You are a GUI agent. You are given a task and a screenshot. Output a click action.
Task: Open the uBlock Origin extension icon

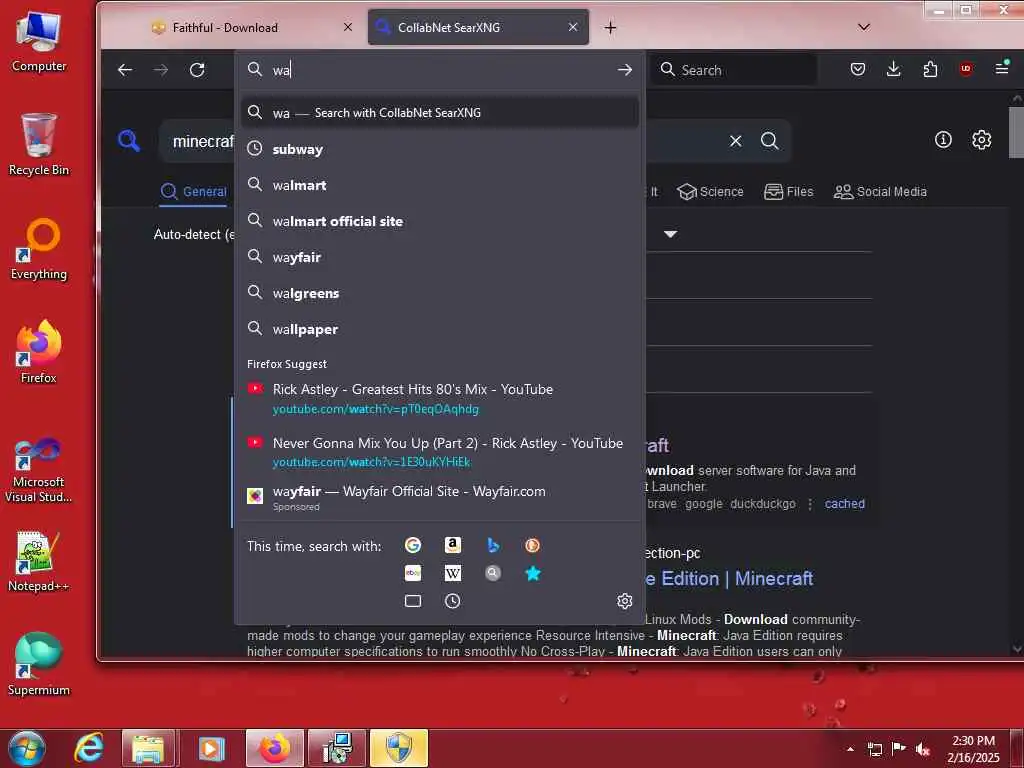click(x=966, y=69)
